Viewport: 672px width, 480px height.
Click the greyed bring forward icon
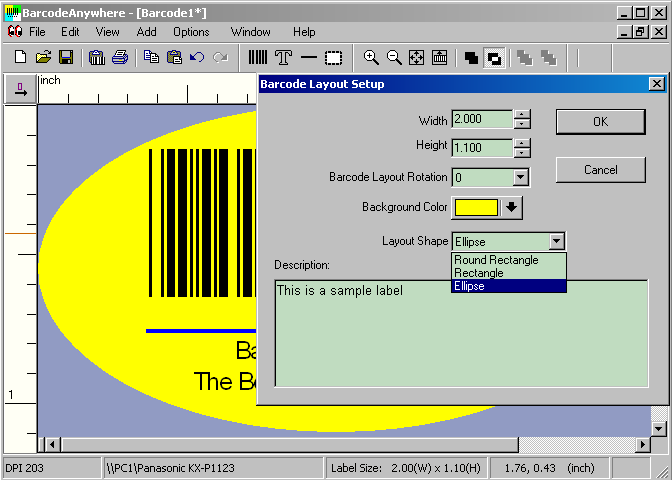[x=525, y=58]
